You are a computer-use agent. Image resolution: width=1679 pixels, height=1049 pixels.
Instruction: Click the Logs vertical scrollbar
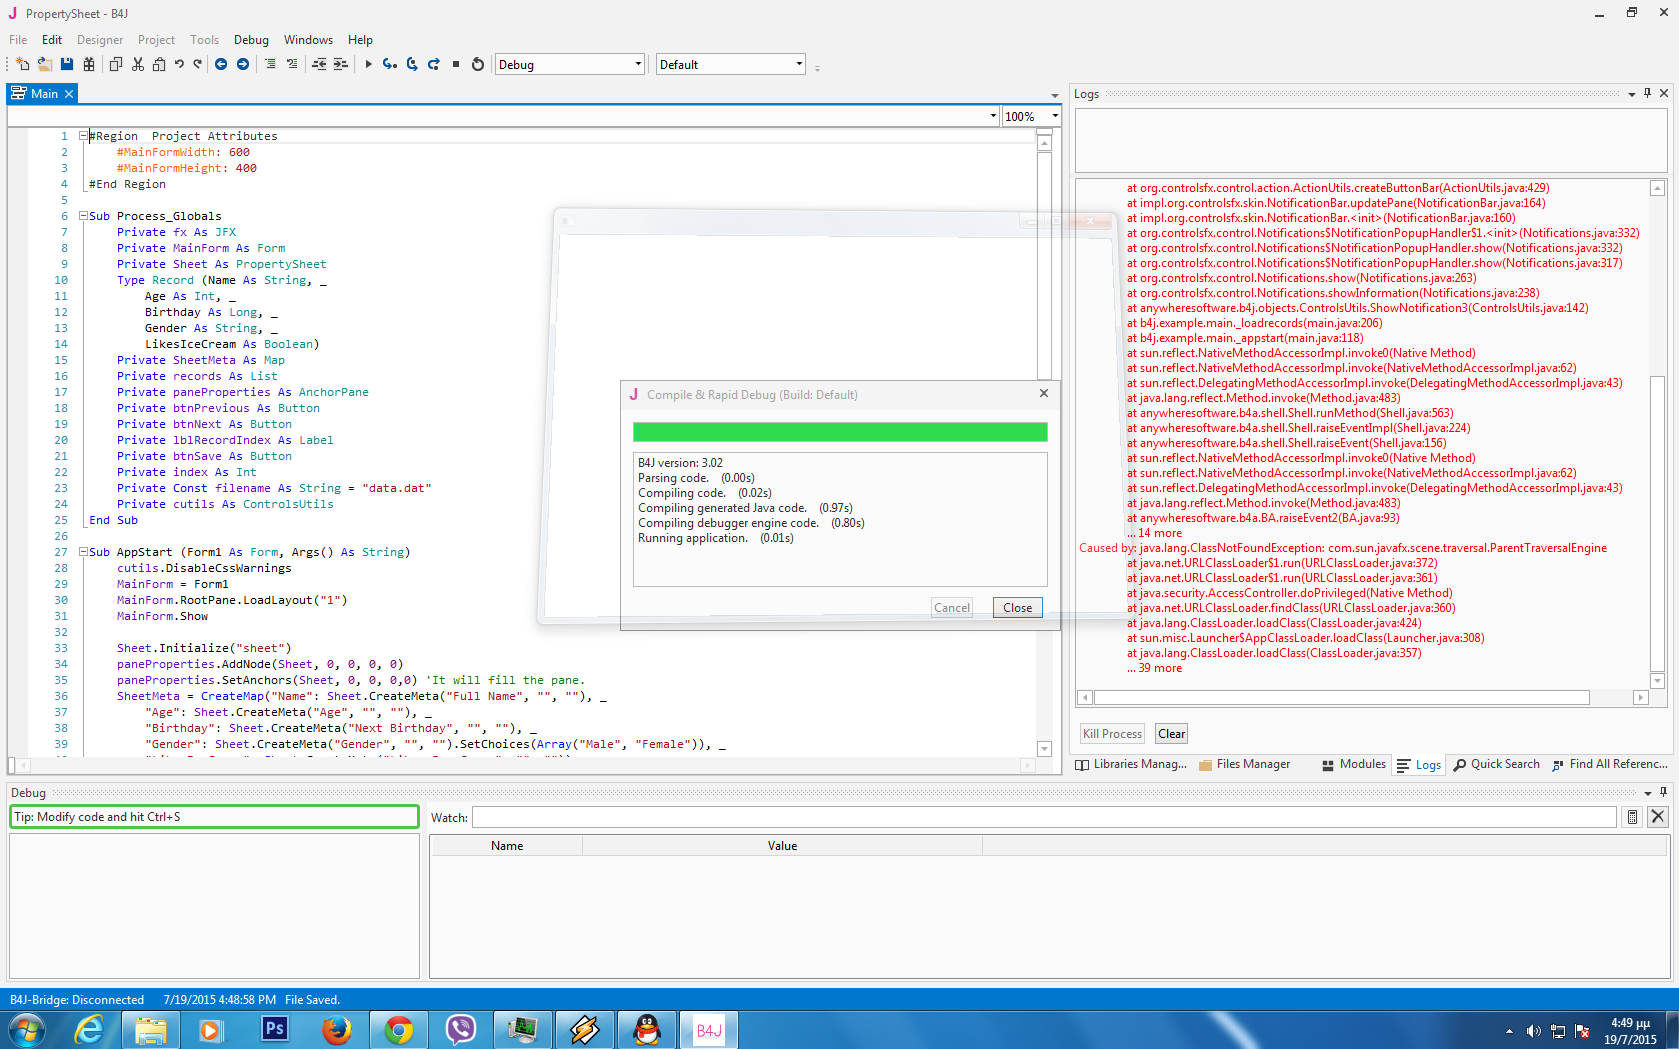[1657, 524]
